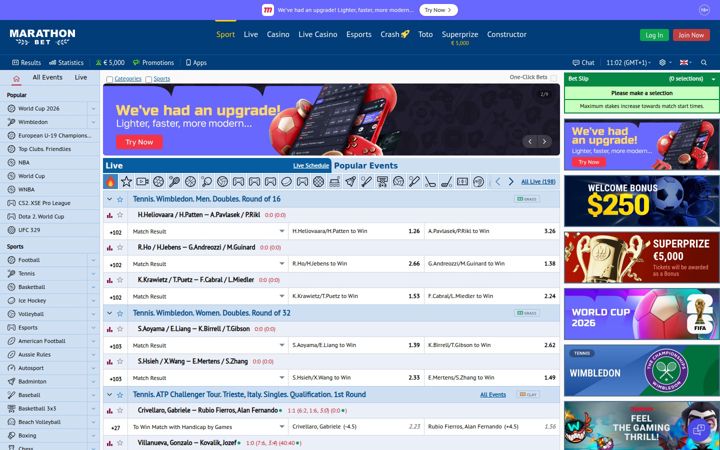Open the search magnifier icon in the header
The width and height of the screenshot is (720, 450).
coord(704,62)
